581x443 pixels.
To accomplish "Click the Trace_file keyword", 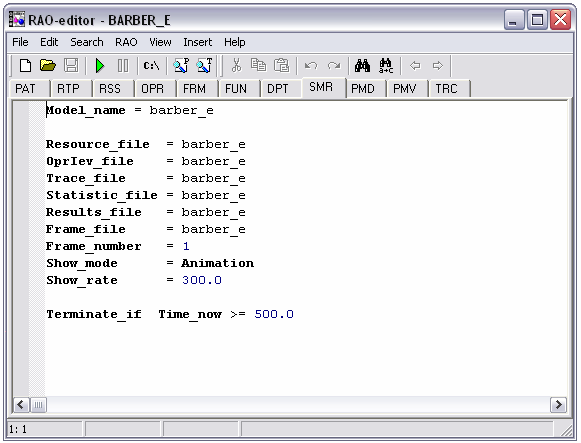I will tap(86, 178).
